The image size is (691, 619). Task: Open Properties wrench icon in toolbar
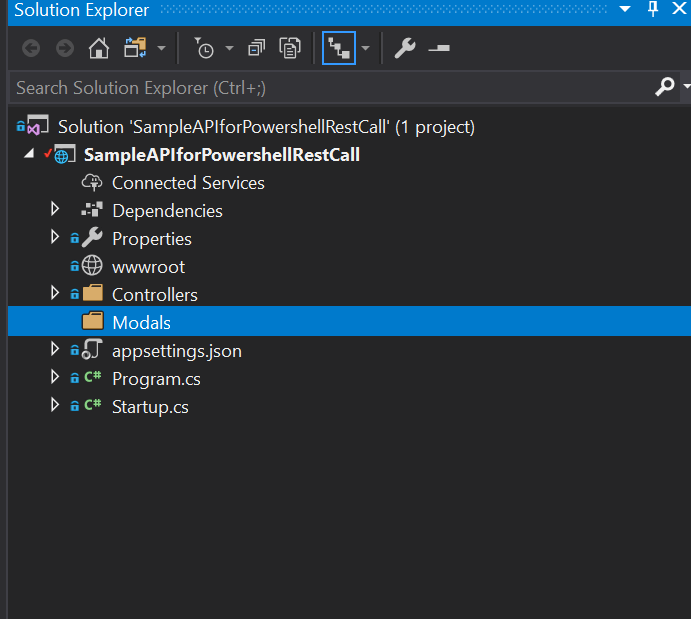pos(405,48)
